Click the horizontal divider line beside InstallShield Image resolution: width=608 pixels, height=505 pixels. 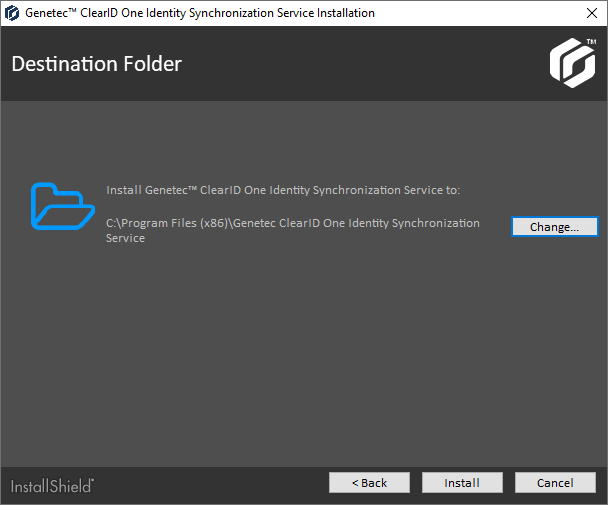click(200, 466)
